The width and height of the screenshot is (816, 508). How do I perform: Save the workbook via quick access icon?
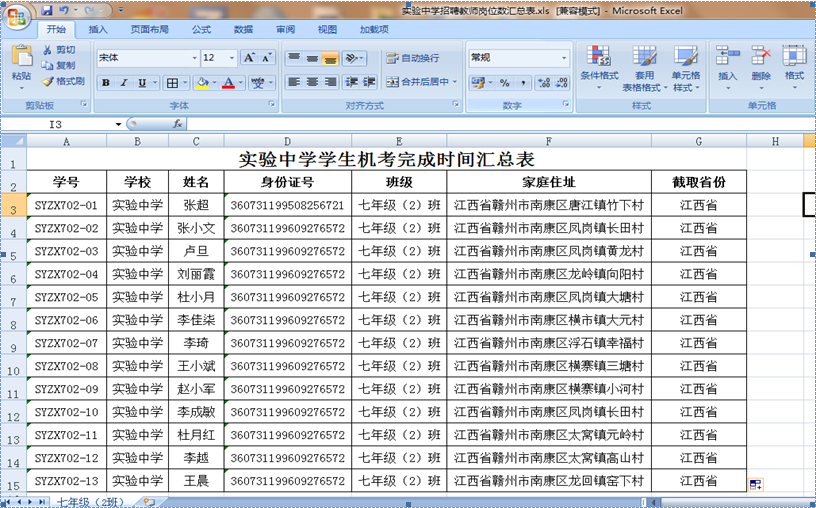click(x=47, y=10)
